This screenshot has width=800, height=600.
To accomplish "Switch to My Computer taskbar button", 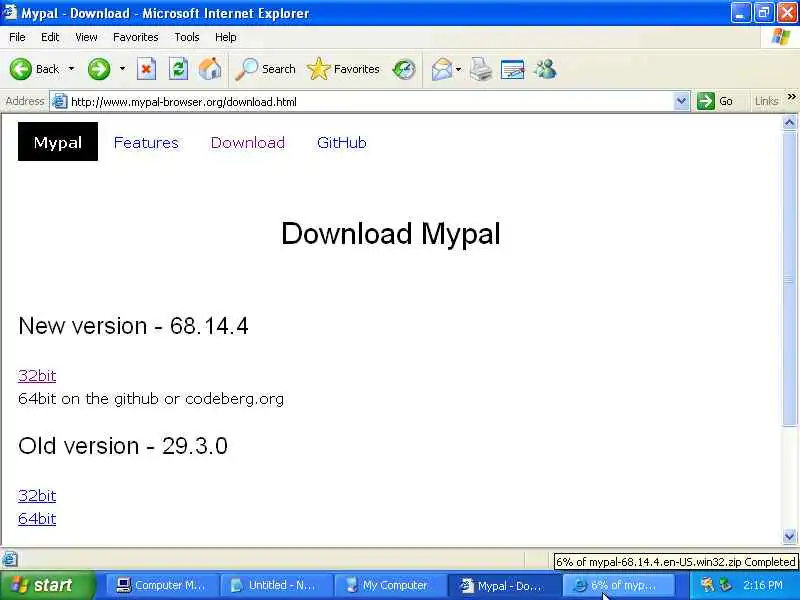I will 390,585.
